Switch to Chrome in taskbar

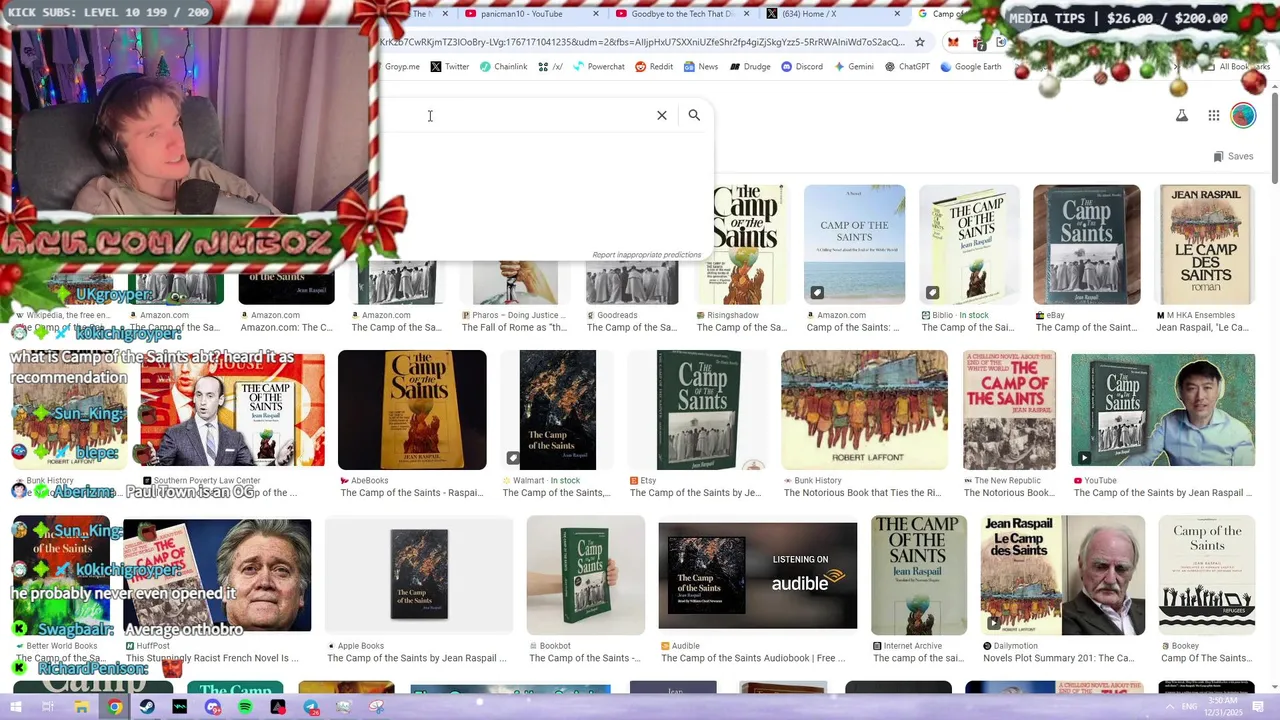[x=114, y=707]
